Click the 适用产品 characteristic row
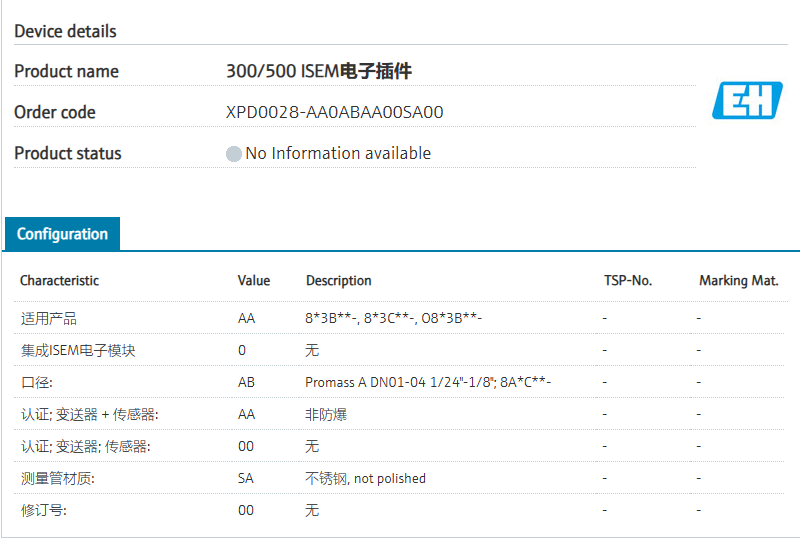 (x=49, y=318)
